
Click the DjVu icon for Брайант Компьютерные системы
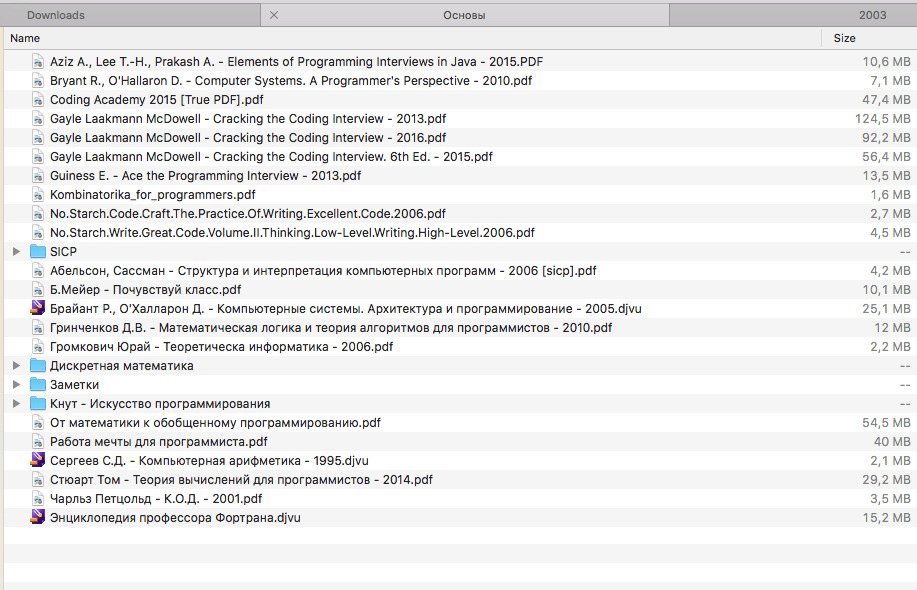[38, 309]
